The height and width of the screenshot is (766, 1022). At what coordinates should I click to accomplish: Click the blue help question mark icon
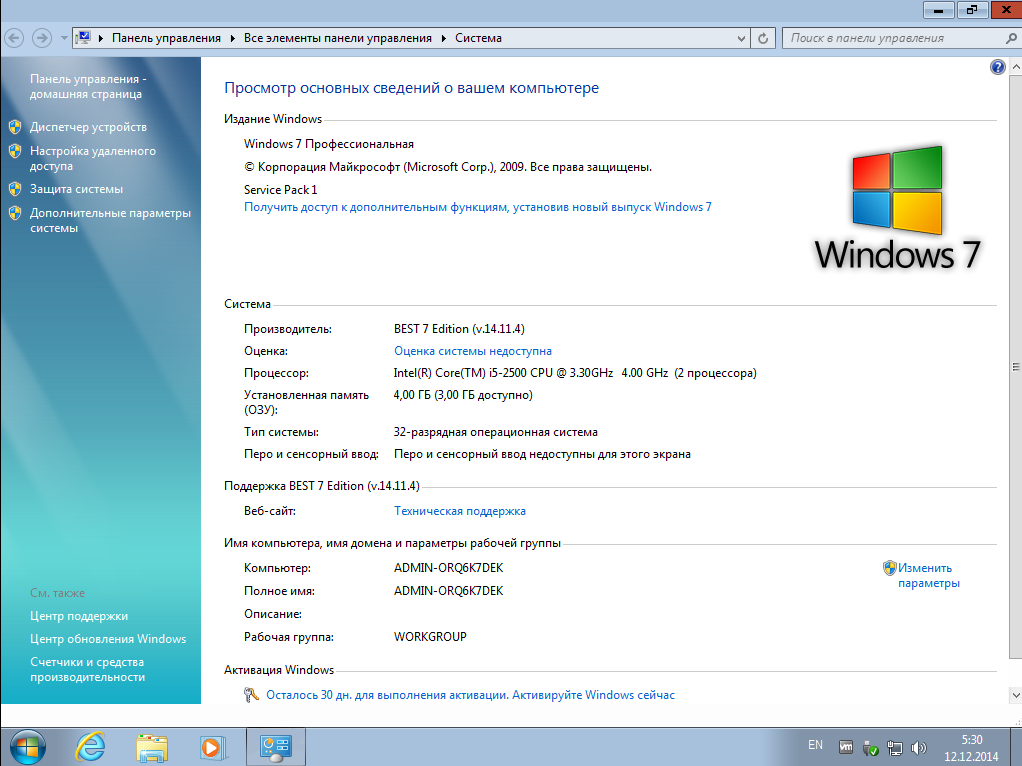coord(998,66)
